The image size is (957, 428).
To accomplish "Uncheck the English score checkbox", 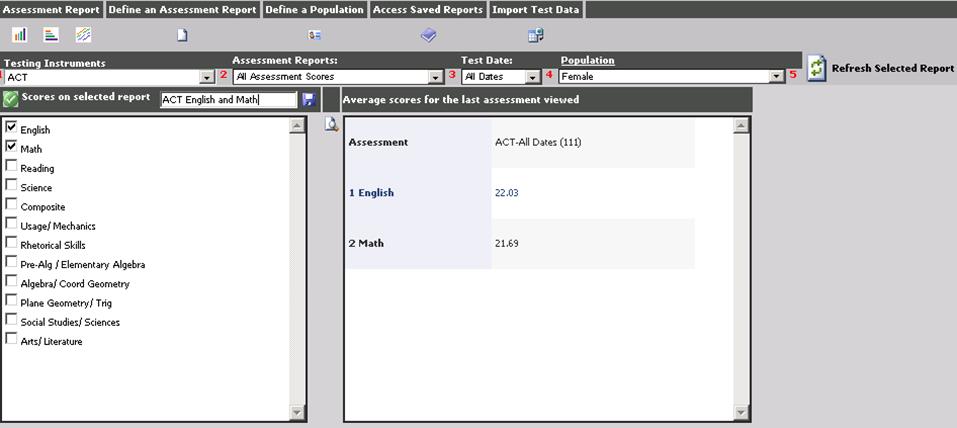I will coord(11,127).
